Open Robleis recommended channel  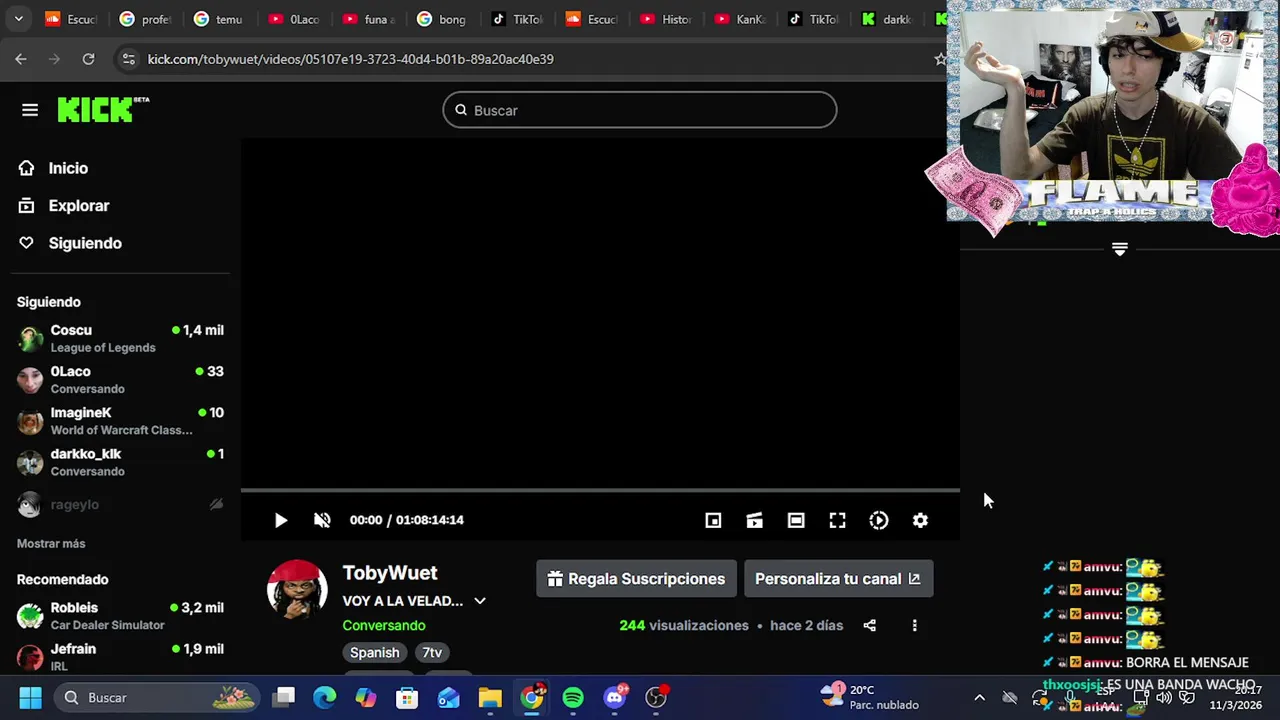point(120,616)
